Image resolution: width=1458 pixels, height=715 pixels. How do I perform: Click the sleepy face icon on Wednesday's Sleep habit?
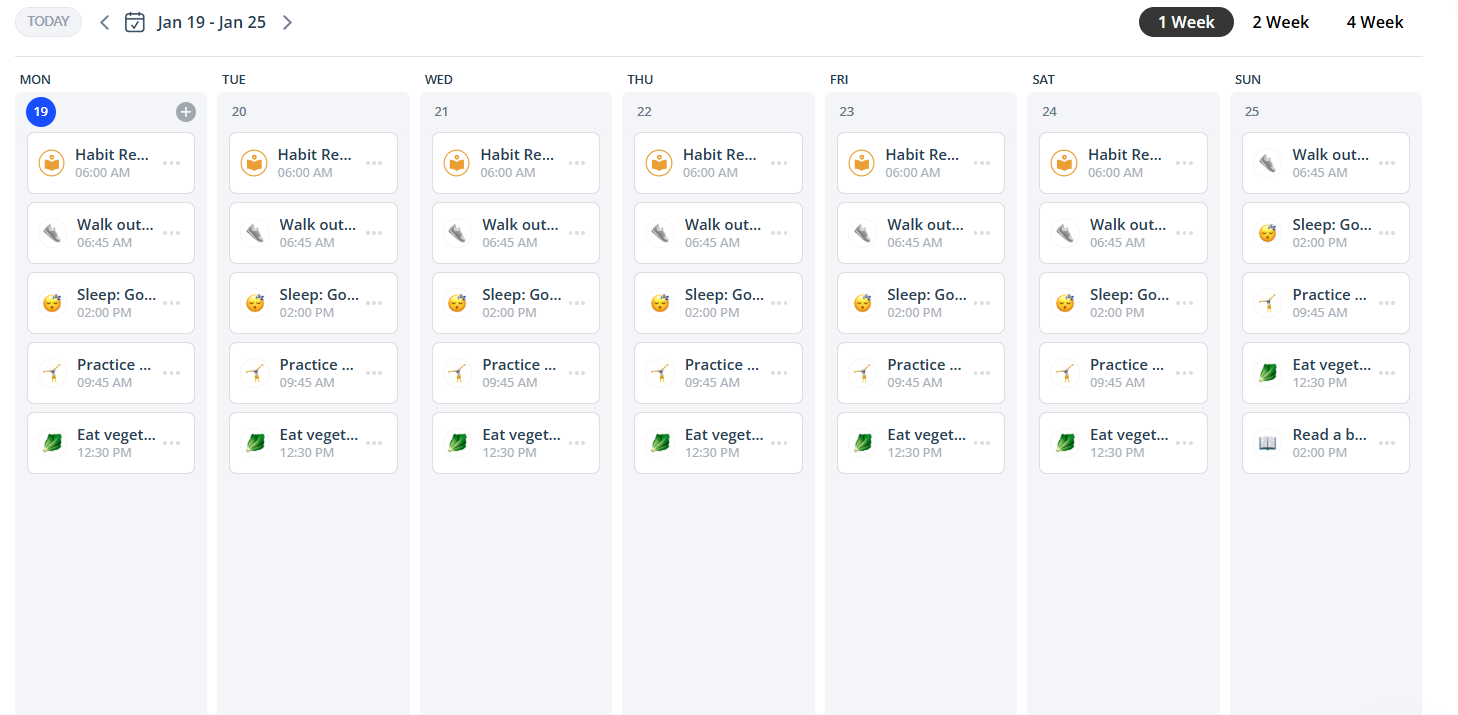point(456,302)
